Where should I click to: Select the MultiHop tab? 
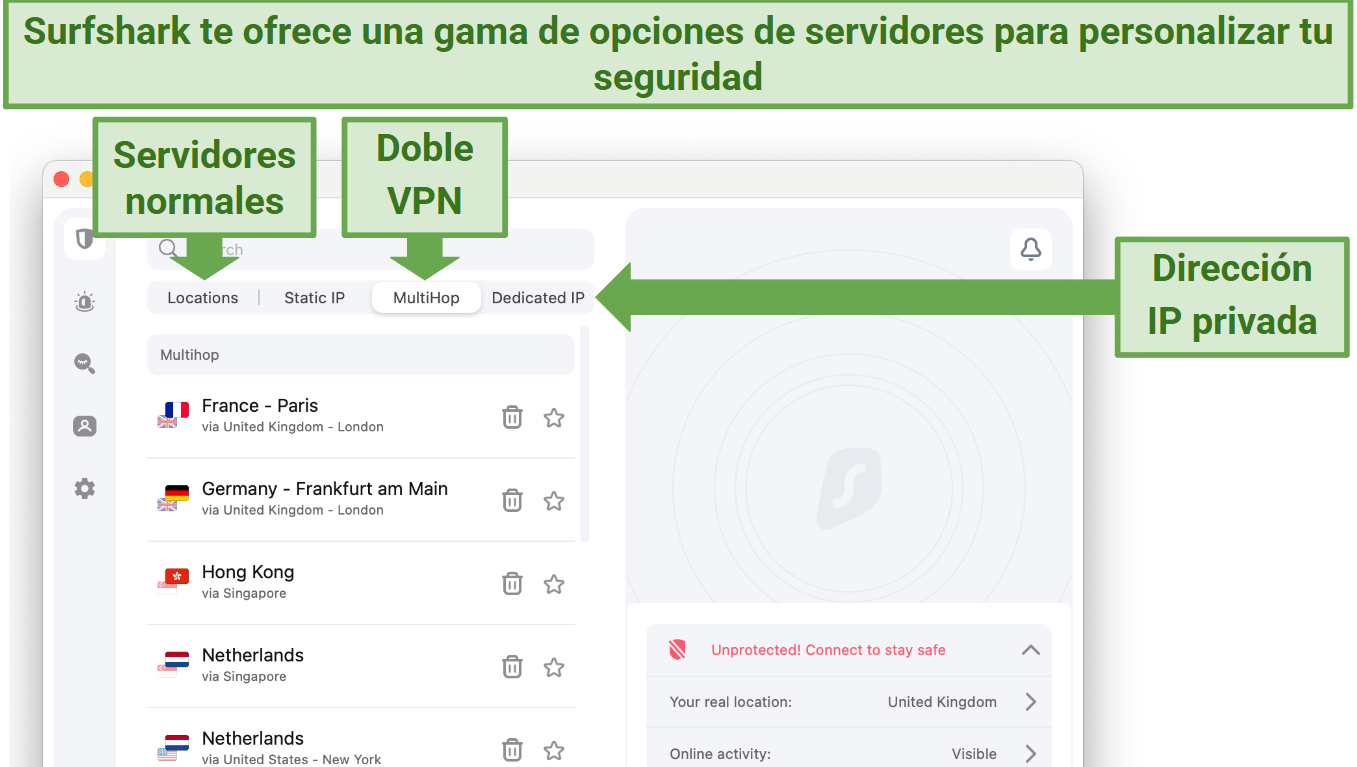pos(426,298)
